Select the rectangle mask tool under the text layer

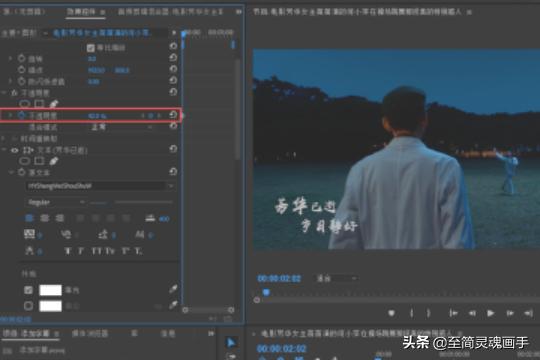[39, 161]
